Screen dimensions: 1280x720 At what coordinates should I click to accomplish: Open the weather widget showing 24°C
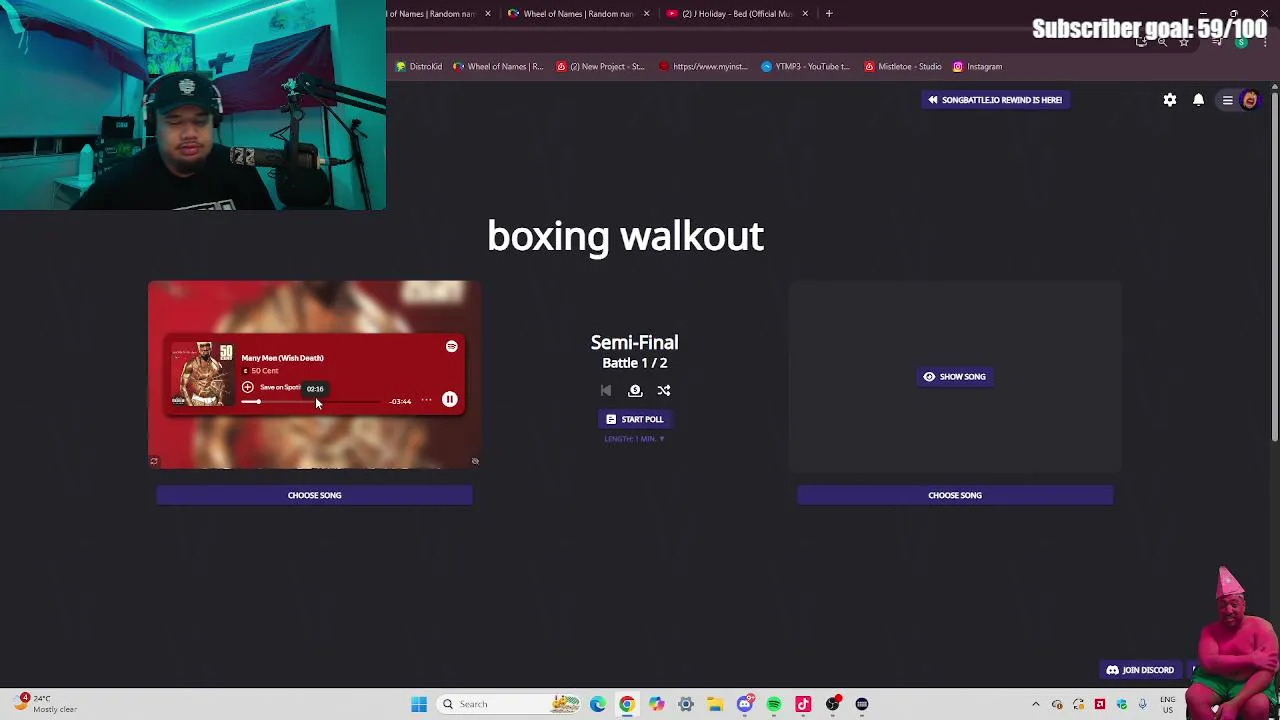pos(45,704)
